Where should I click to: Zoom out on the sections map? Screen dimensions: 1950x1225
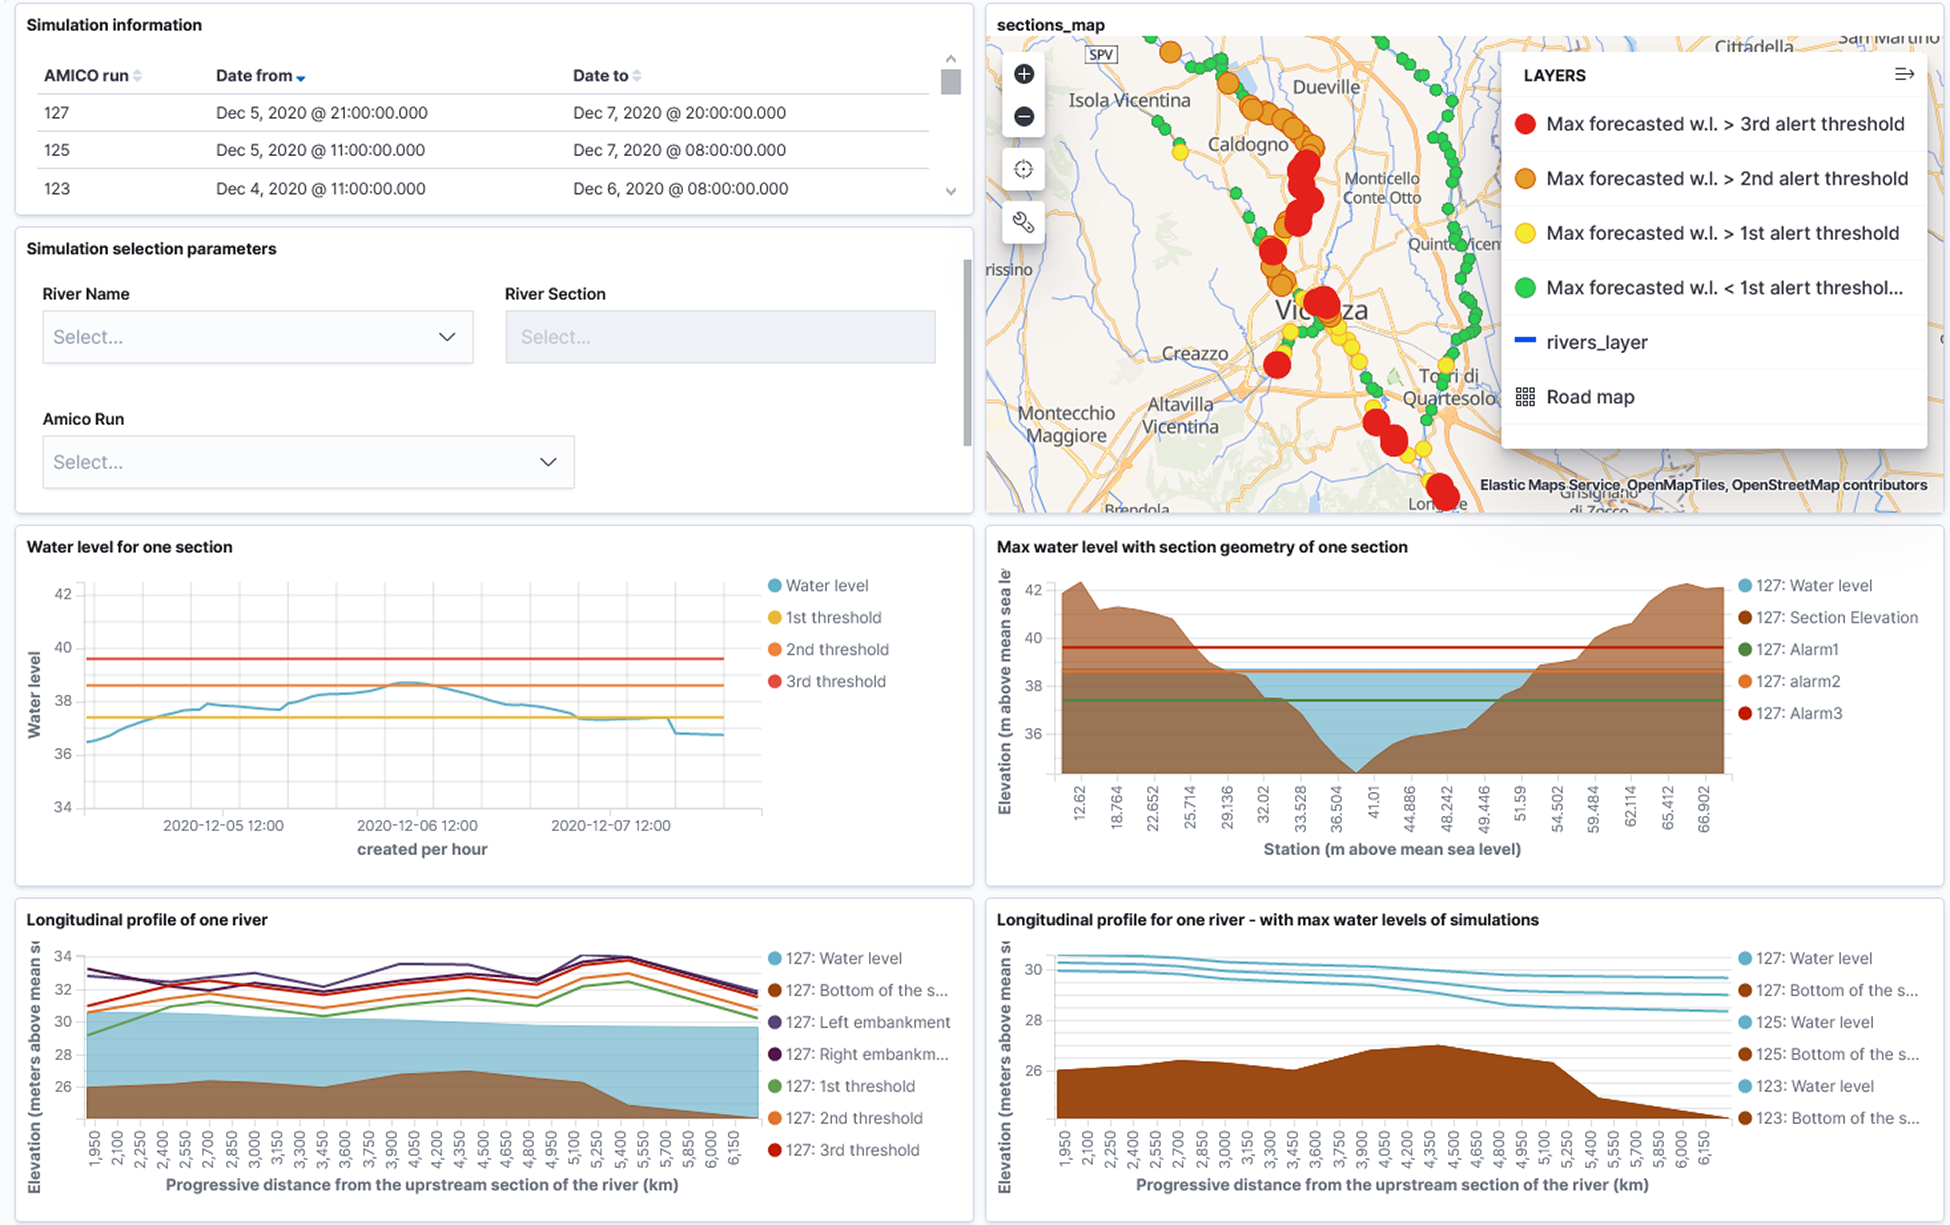[x=1023, y=117]
